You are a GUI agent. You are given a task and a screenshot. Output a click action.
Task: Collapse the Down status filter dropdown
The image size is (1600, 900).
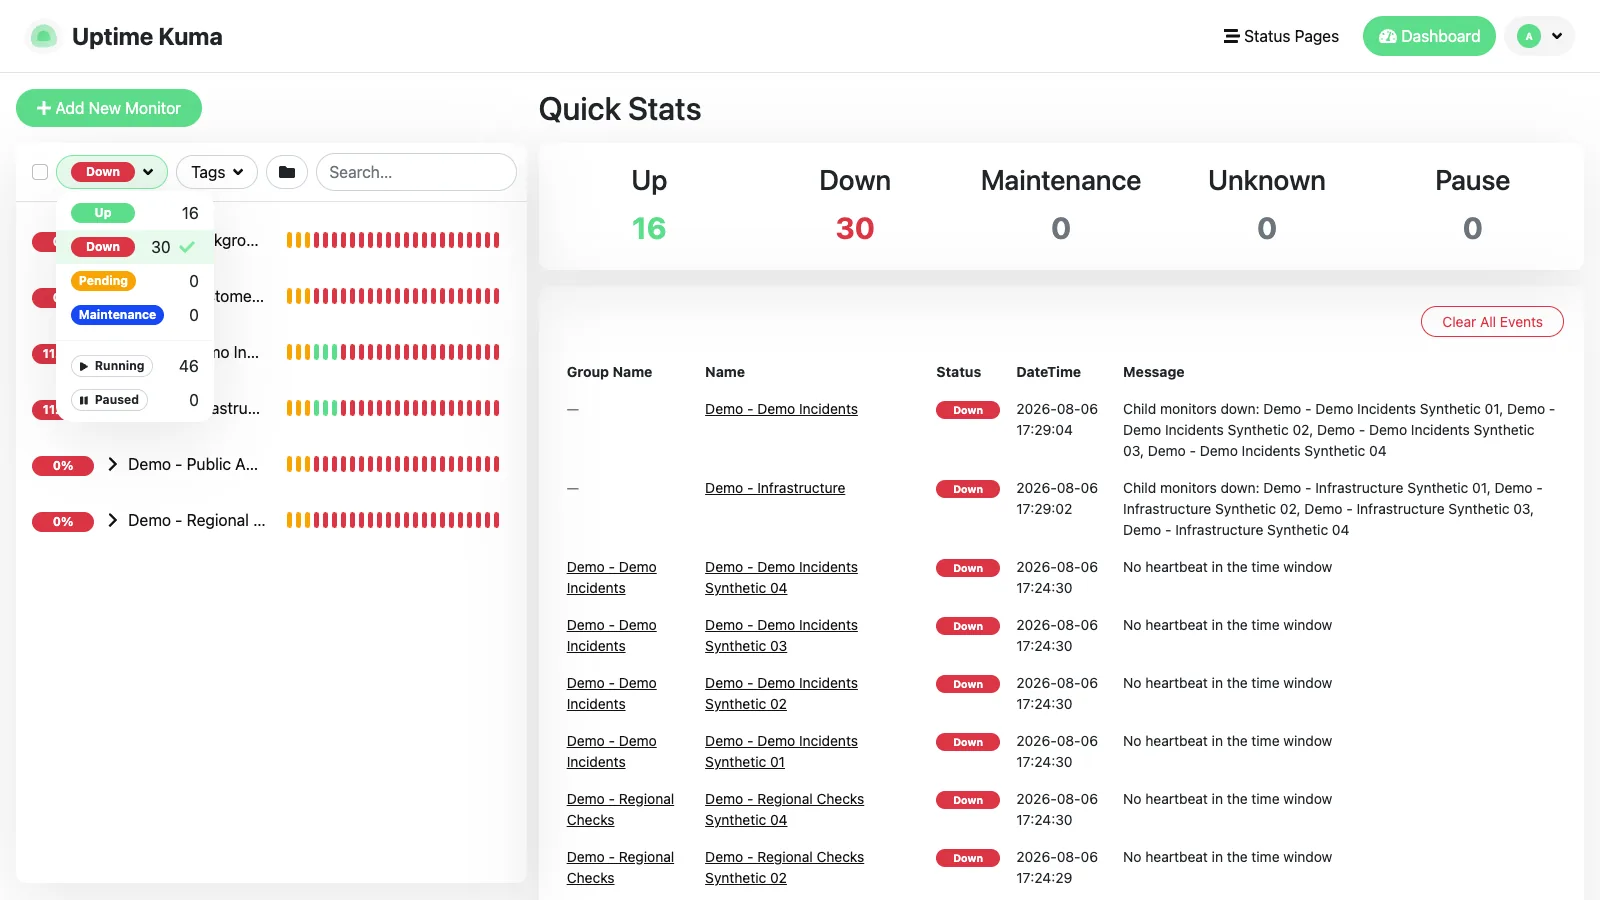coord(112,172)
